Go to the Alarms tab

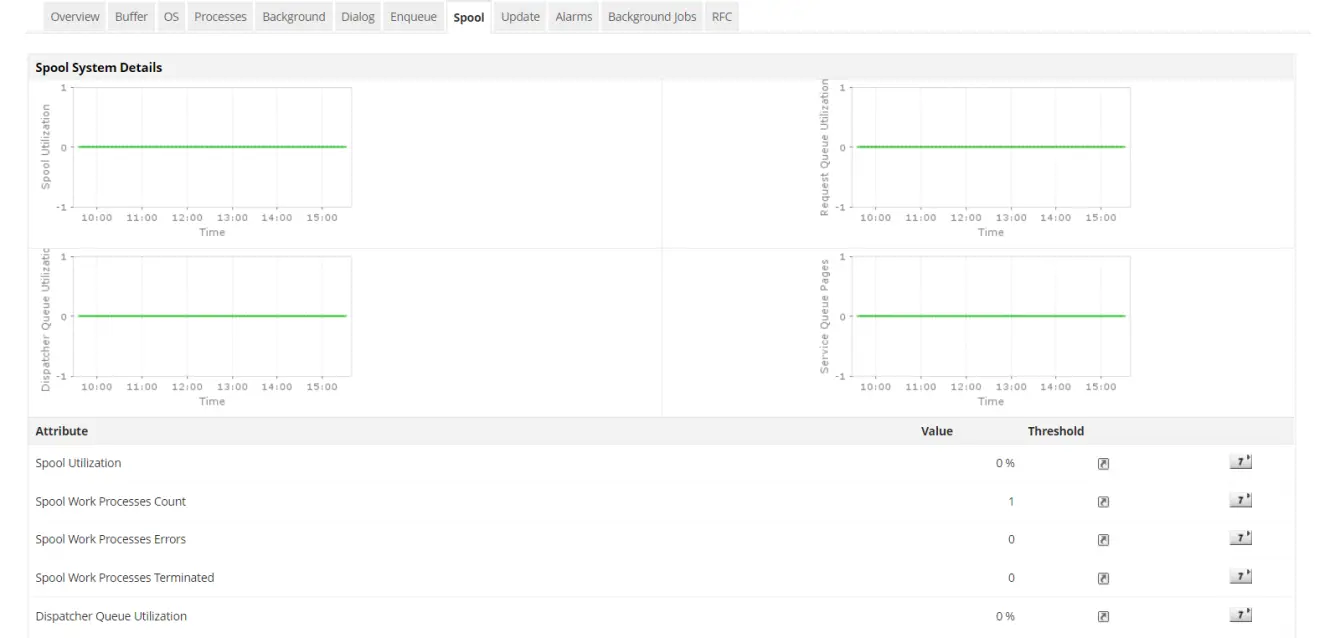pos(572,16)
